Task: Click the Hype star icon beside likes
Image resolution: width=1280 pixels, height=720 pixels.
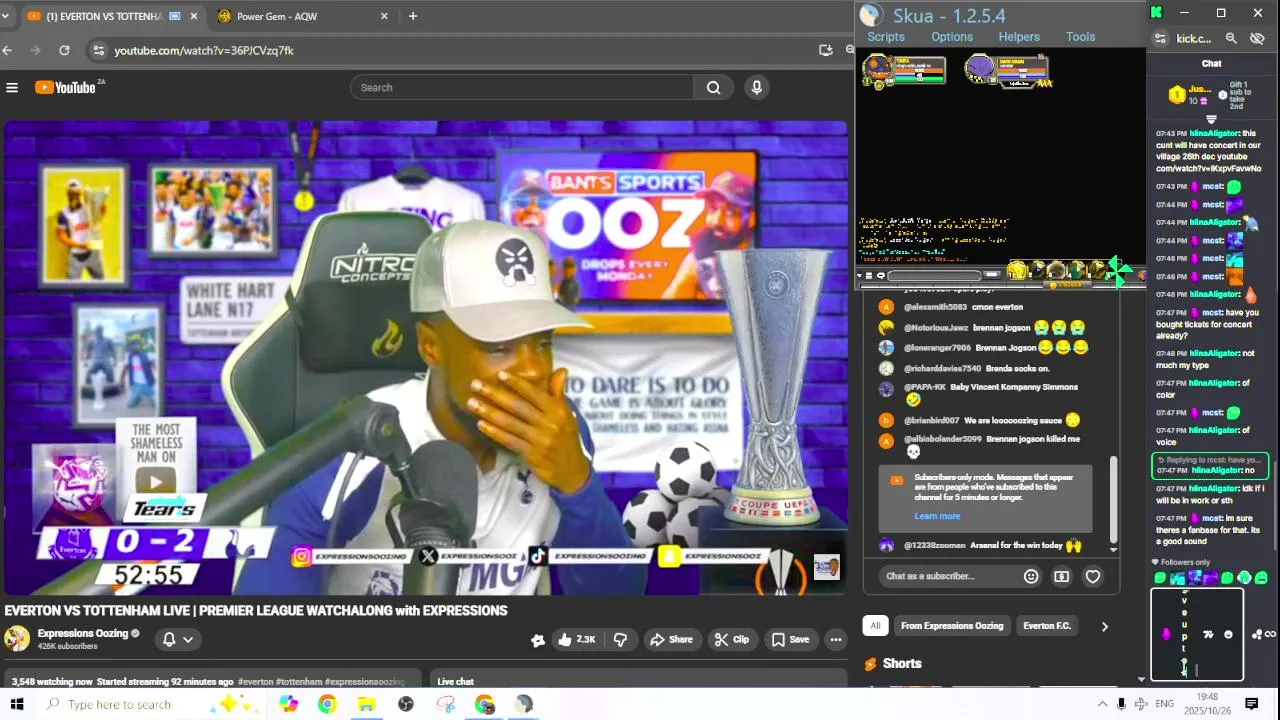Action: coord(538,640)
